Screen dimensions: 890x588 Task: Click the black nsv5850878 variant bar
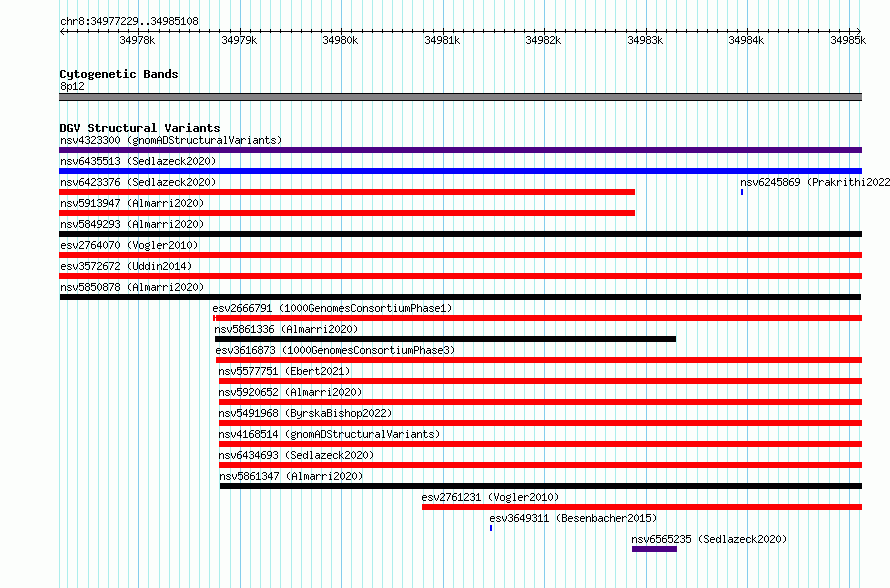[x=460, y=297]
